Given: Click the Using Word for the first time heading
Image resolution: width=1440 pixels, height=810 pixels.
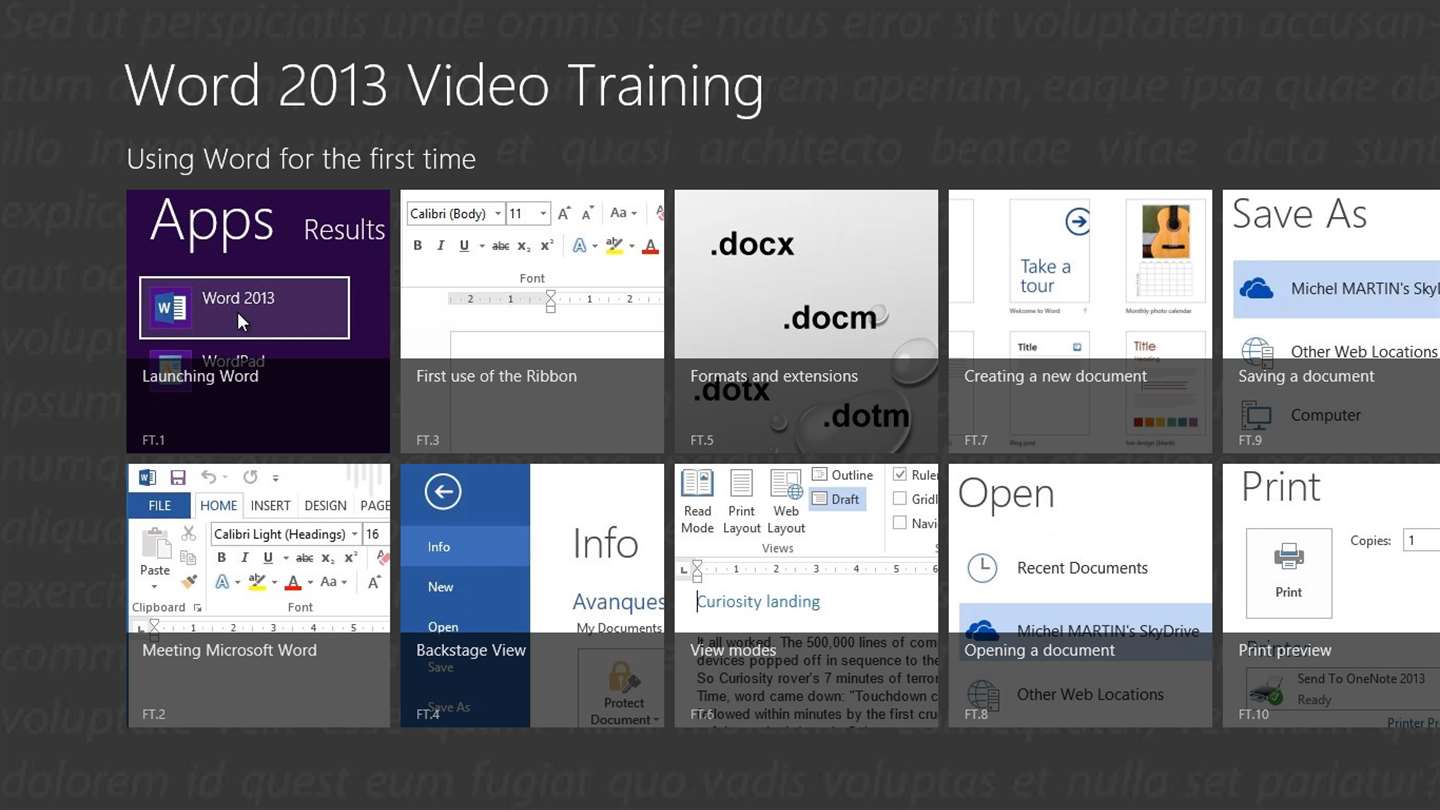Looking at the screenshot, I should [301, 159].
